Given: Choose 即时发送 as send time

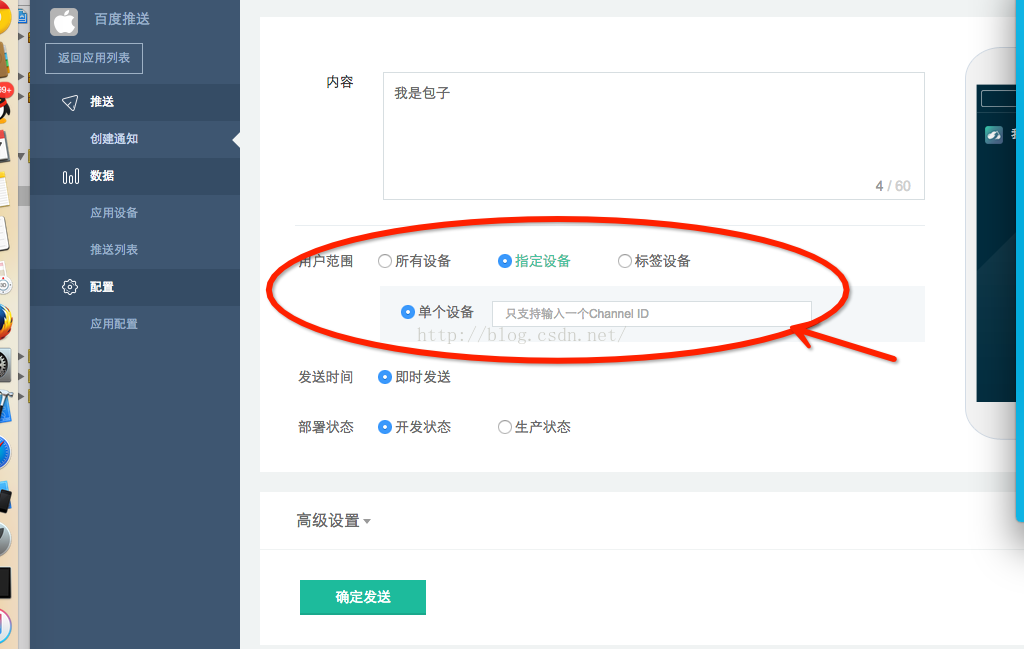Looking at the screenshot, I should pos(385,377).
